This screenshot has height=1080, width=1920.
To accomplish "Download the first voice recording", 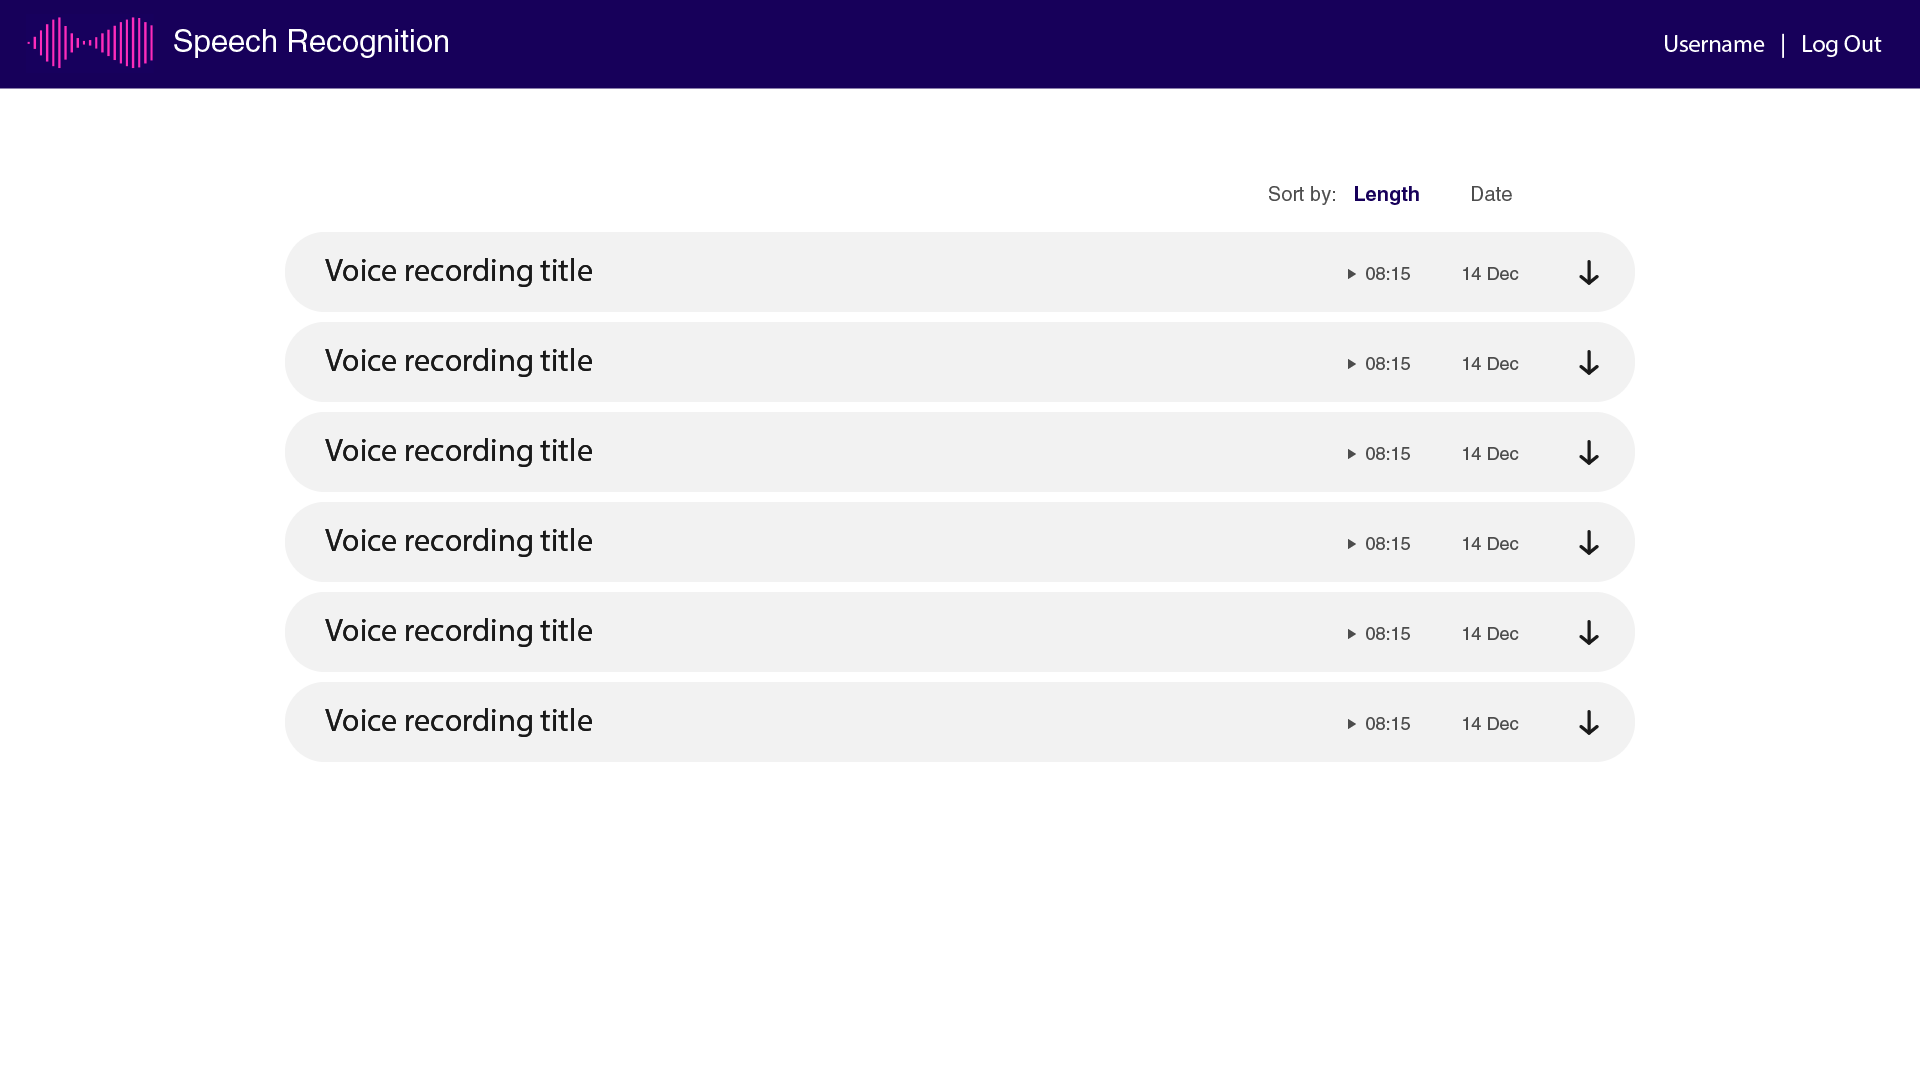I will point(1588,273).
